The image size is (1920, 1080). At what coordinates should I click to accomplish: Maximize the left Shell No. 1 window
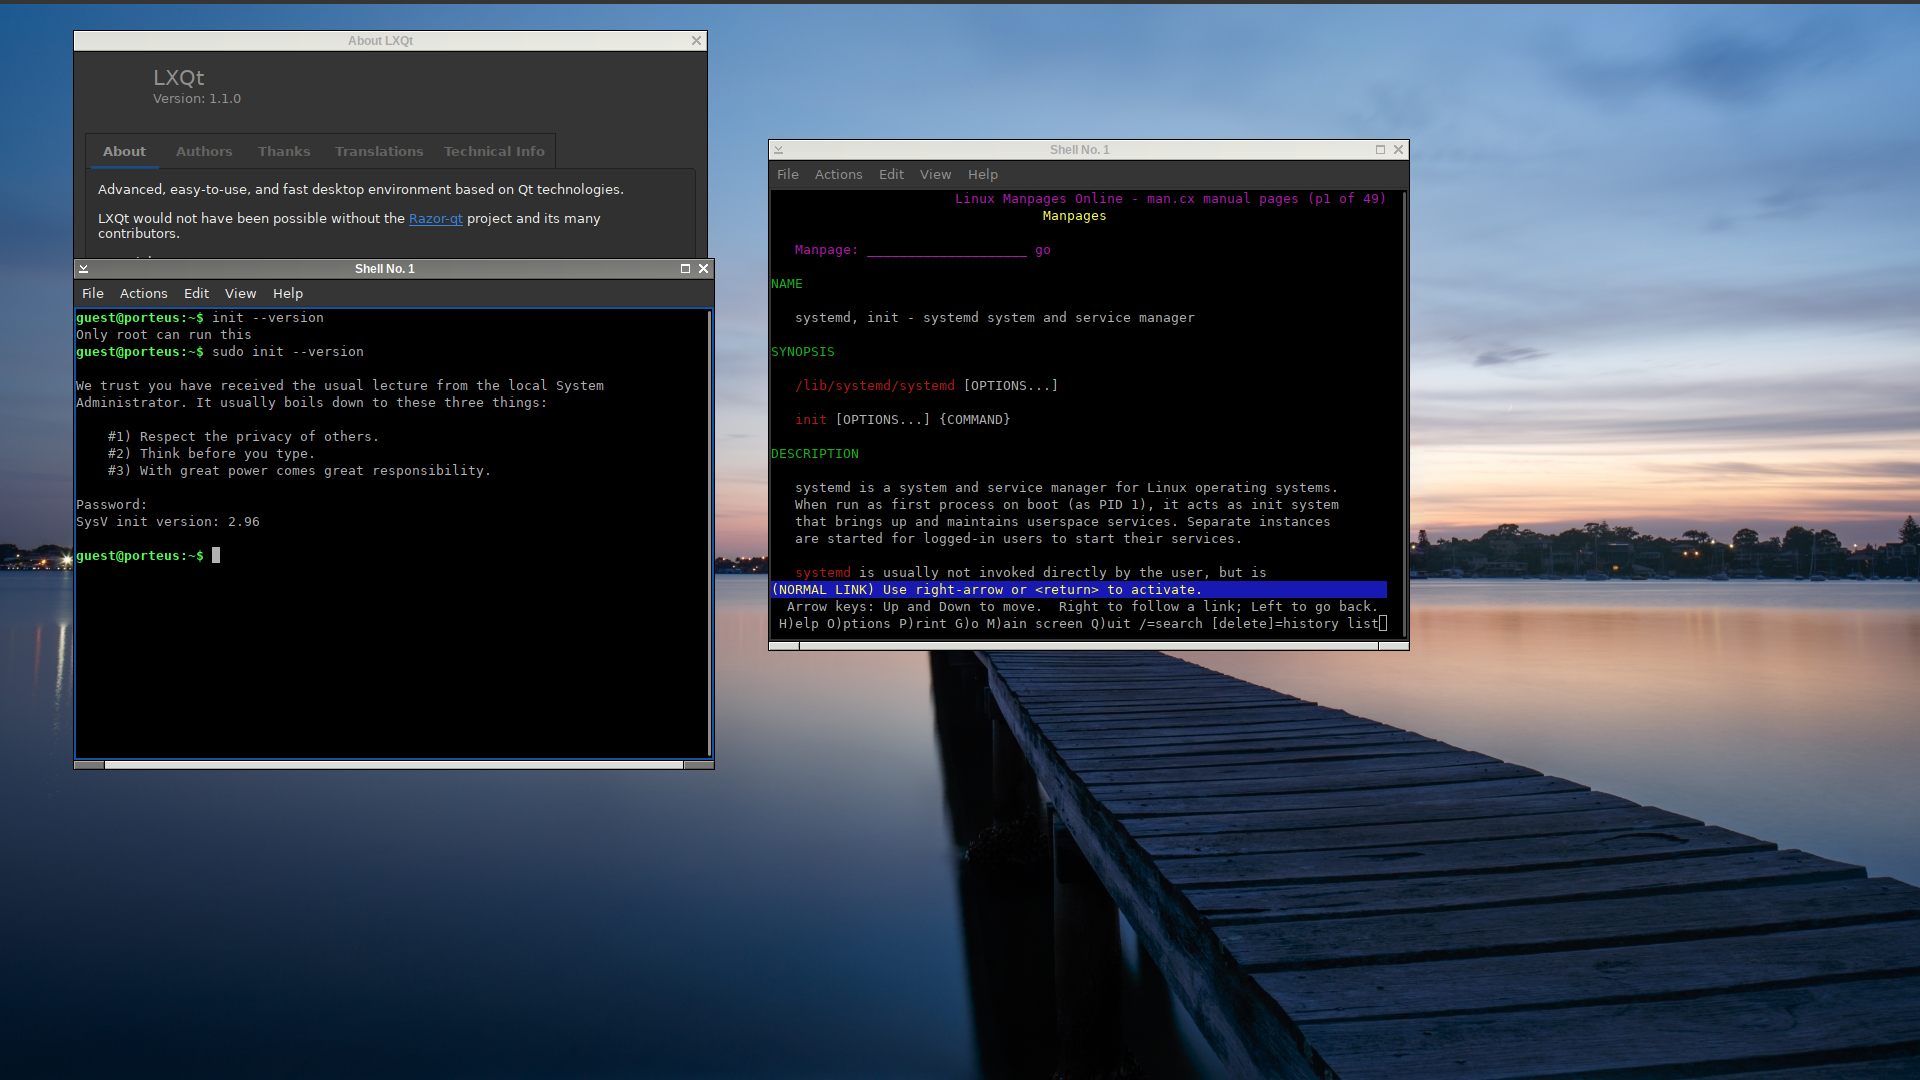(685, 269)
